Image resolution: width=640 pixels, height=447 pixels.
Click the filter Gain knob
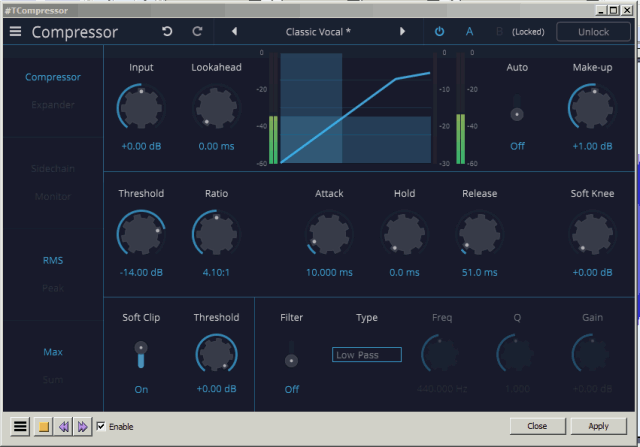(x=592, y=354)
